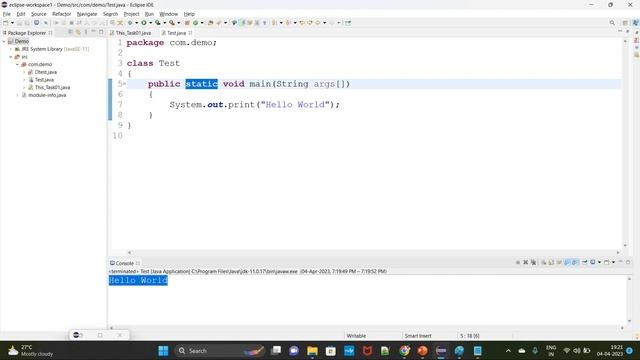This screenshot has width=640, height=360.
Task: Click the "Hello World" console output
Action: (x=138, y=280)
